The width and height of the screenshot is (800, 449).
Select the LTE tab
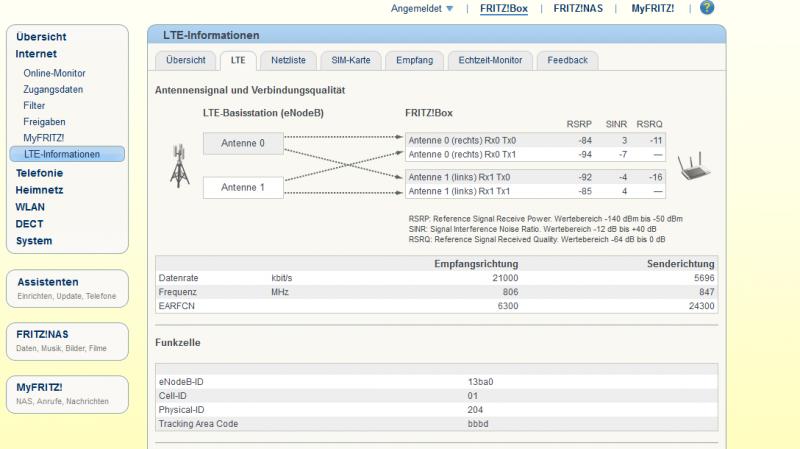point(238,60)
